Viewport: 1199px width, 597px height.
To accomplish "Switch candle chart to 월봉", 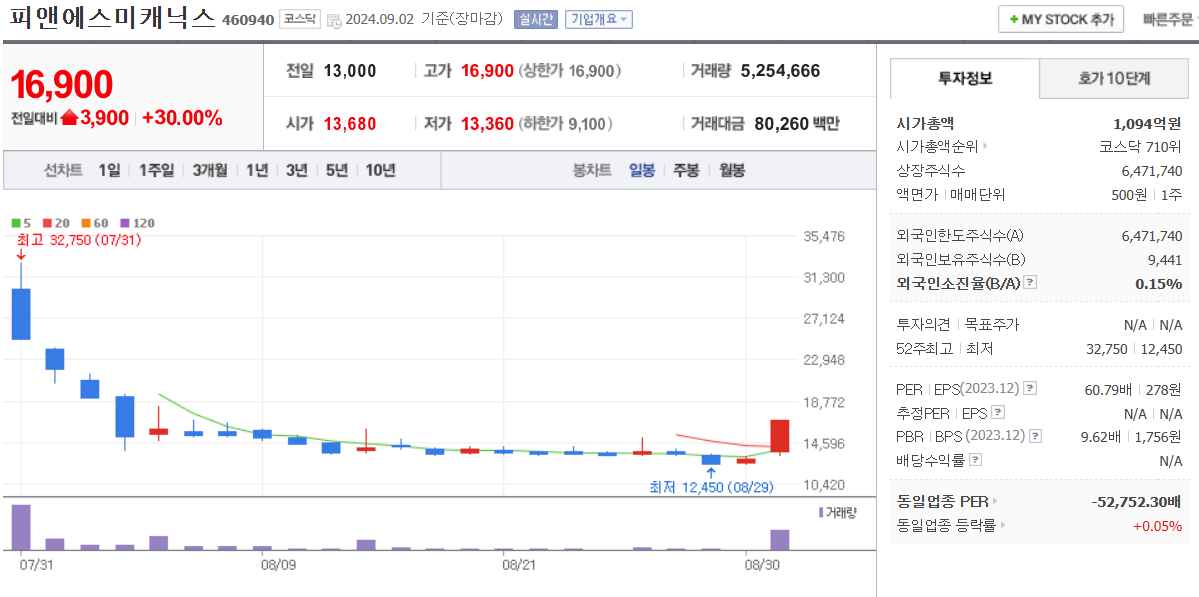I will click(731, 170).
